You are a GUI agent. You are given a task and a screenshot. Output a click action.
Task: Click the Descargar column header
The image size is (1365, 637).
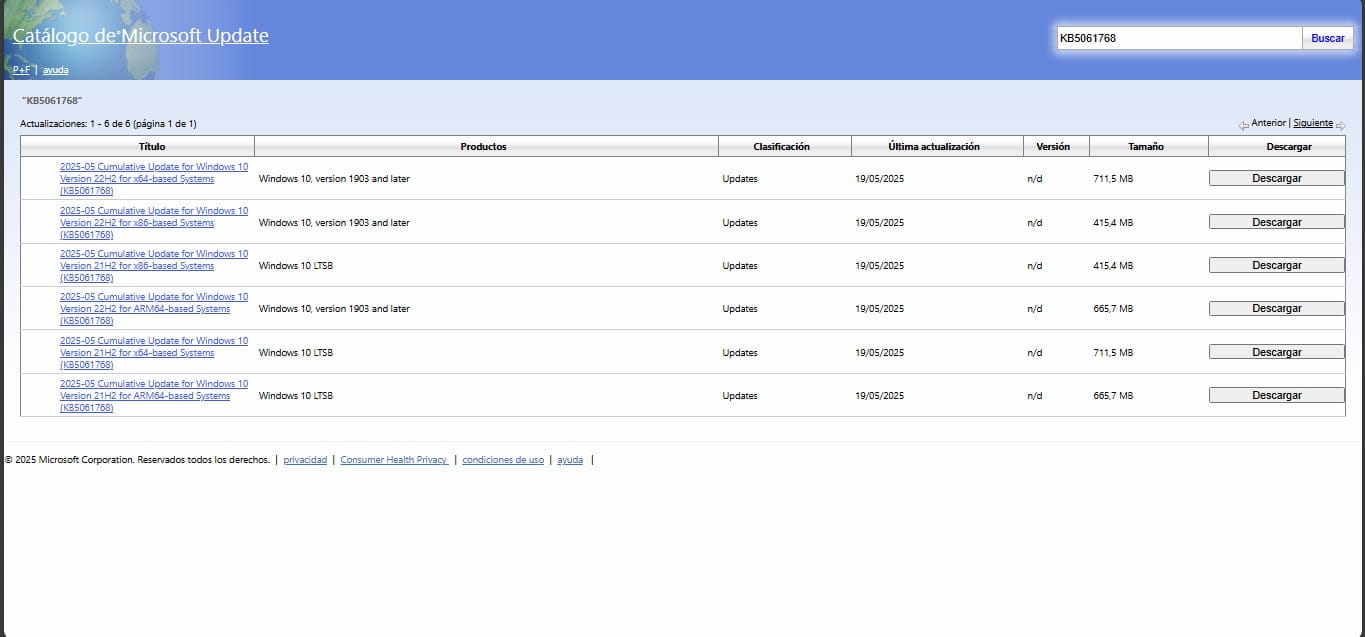pyautogui.click(x=1277, y=146)
